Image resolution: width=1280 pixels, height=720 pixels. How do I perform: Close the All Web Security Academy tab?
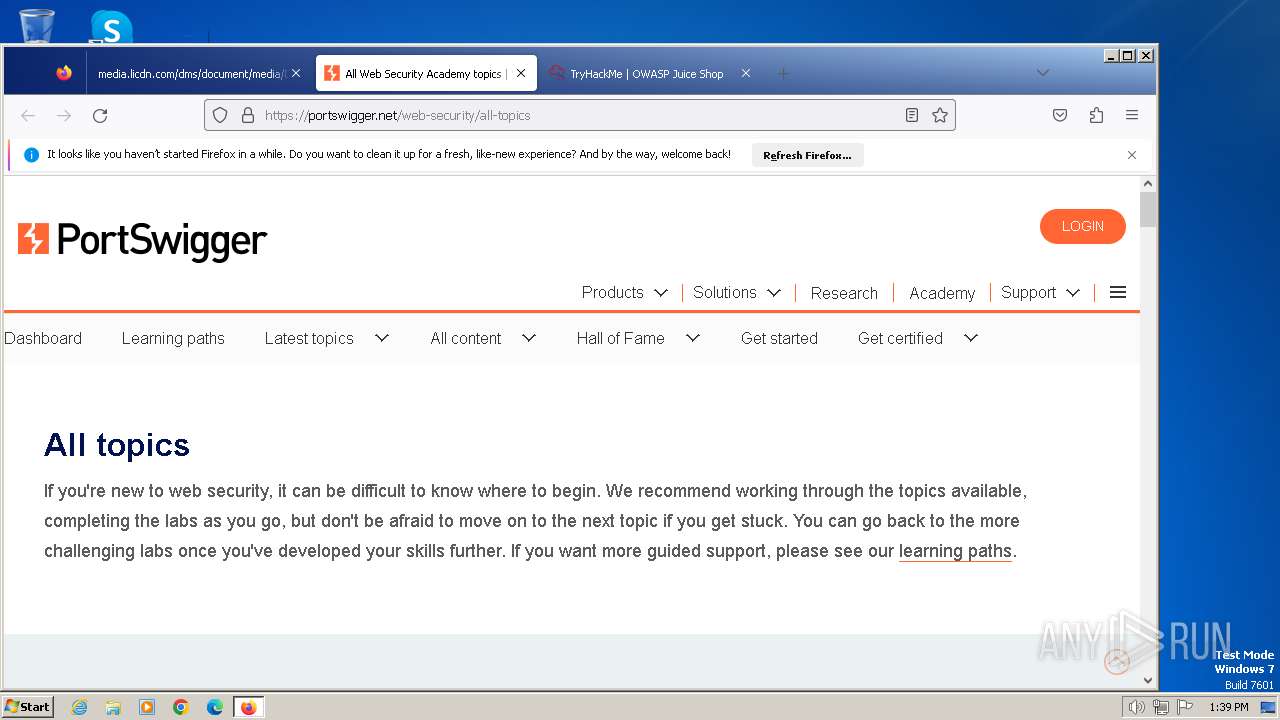[521, 73]
